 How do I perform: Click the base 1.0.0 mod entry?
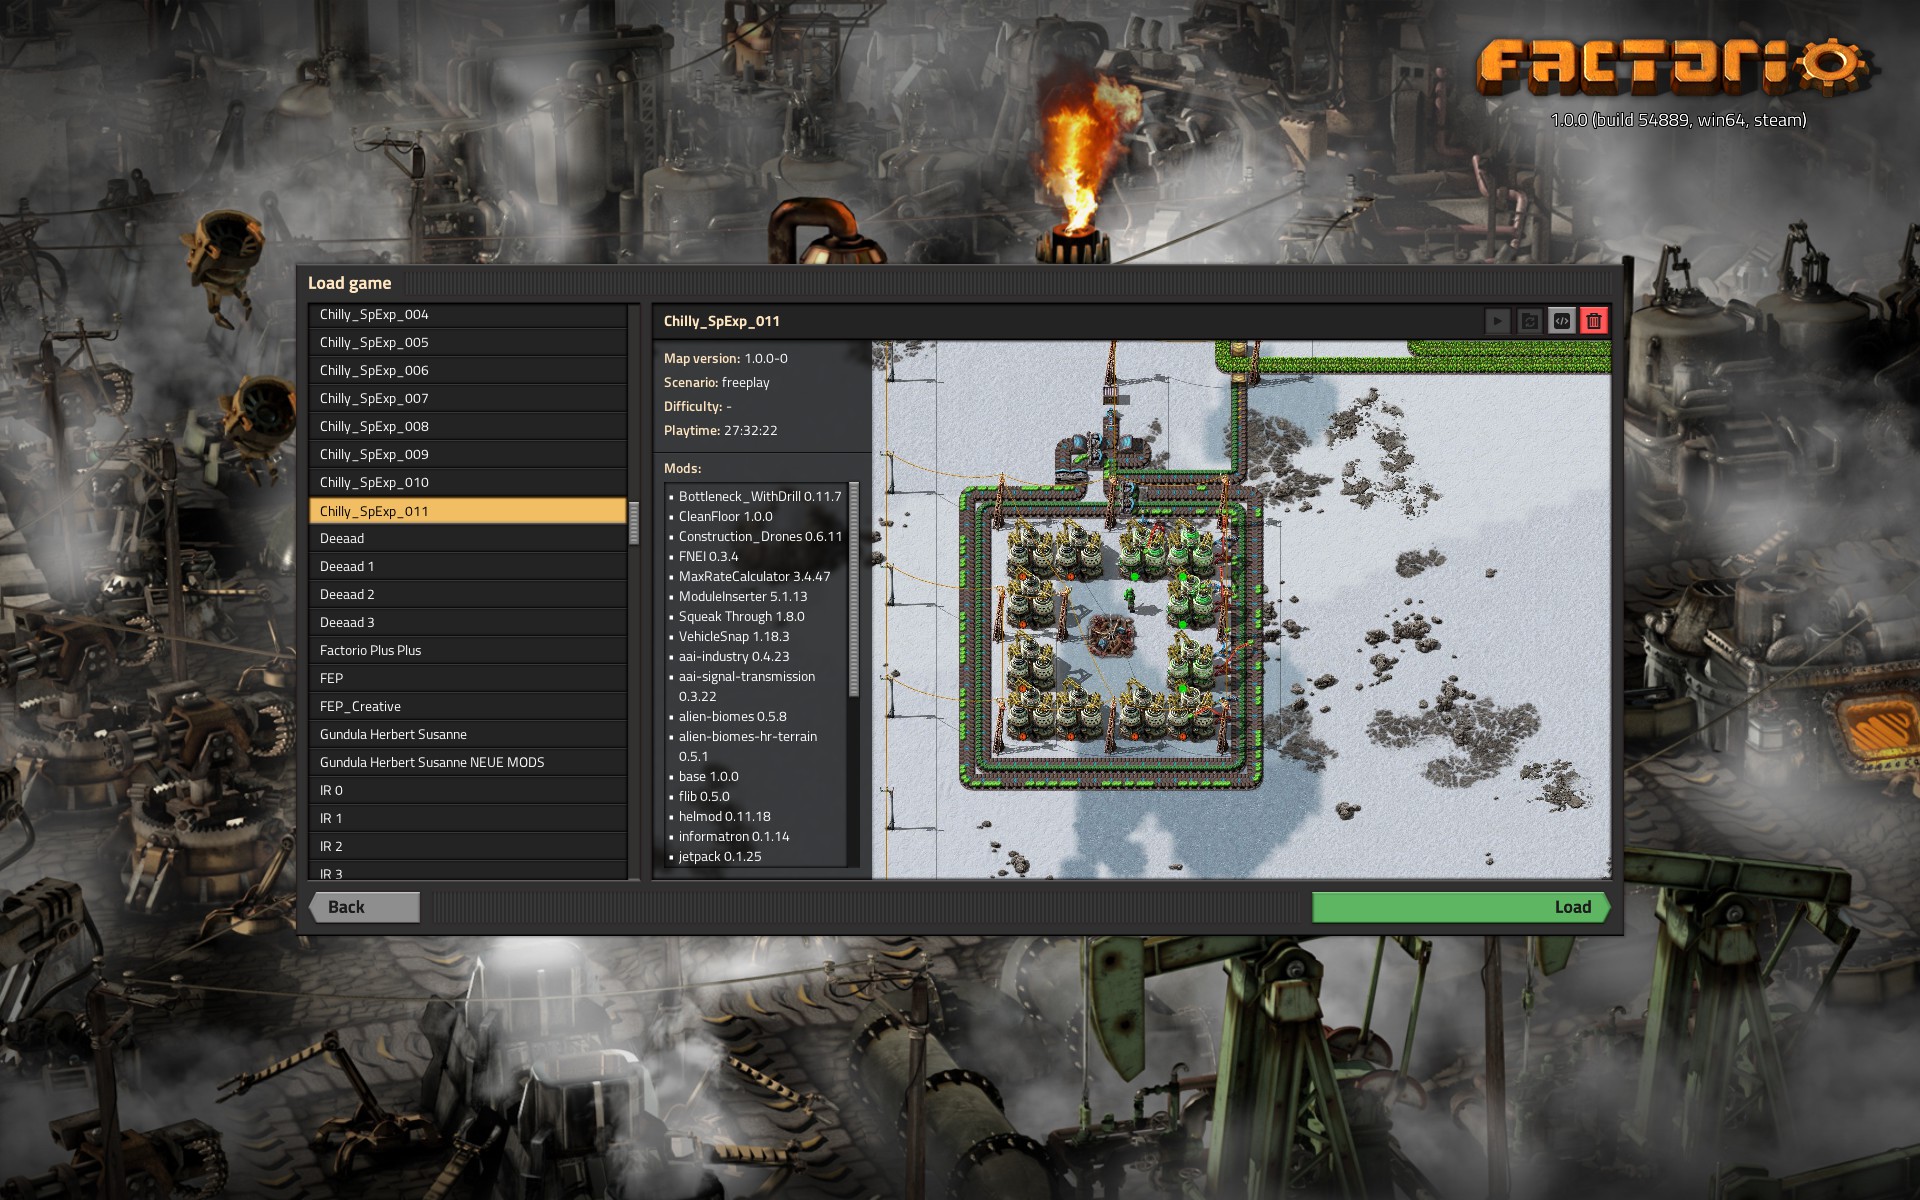708,776
